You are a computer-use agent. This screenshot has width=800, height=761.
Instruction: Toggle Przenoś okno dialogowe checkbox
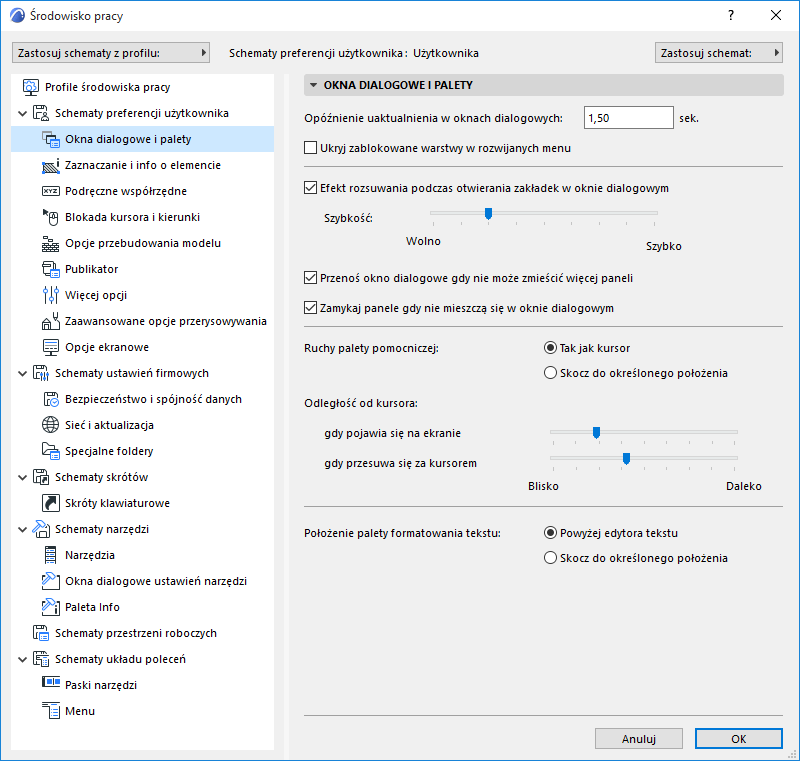pos(310,278)
